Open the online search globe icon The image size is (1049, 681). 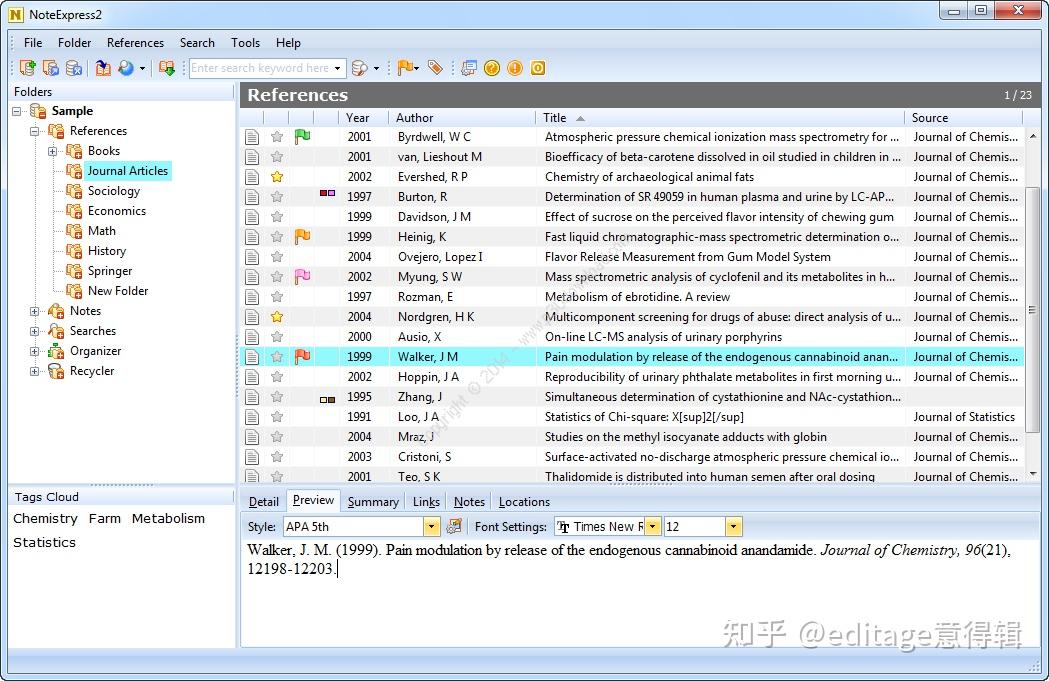[127, 67]
